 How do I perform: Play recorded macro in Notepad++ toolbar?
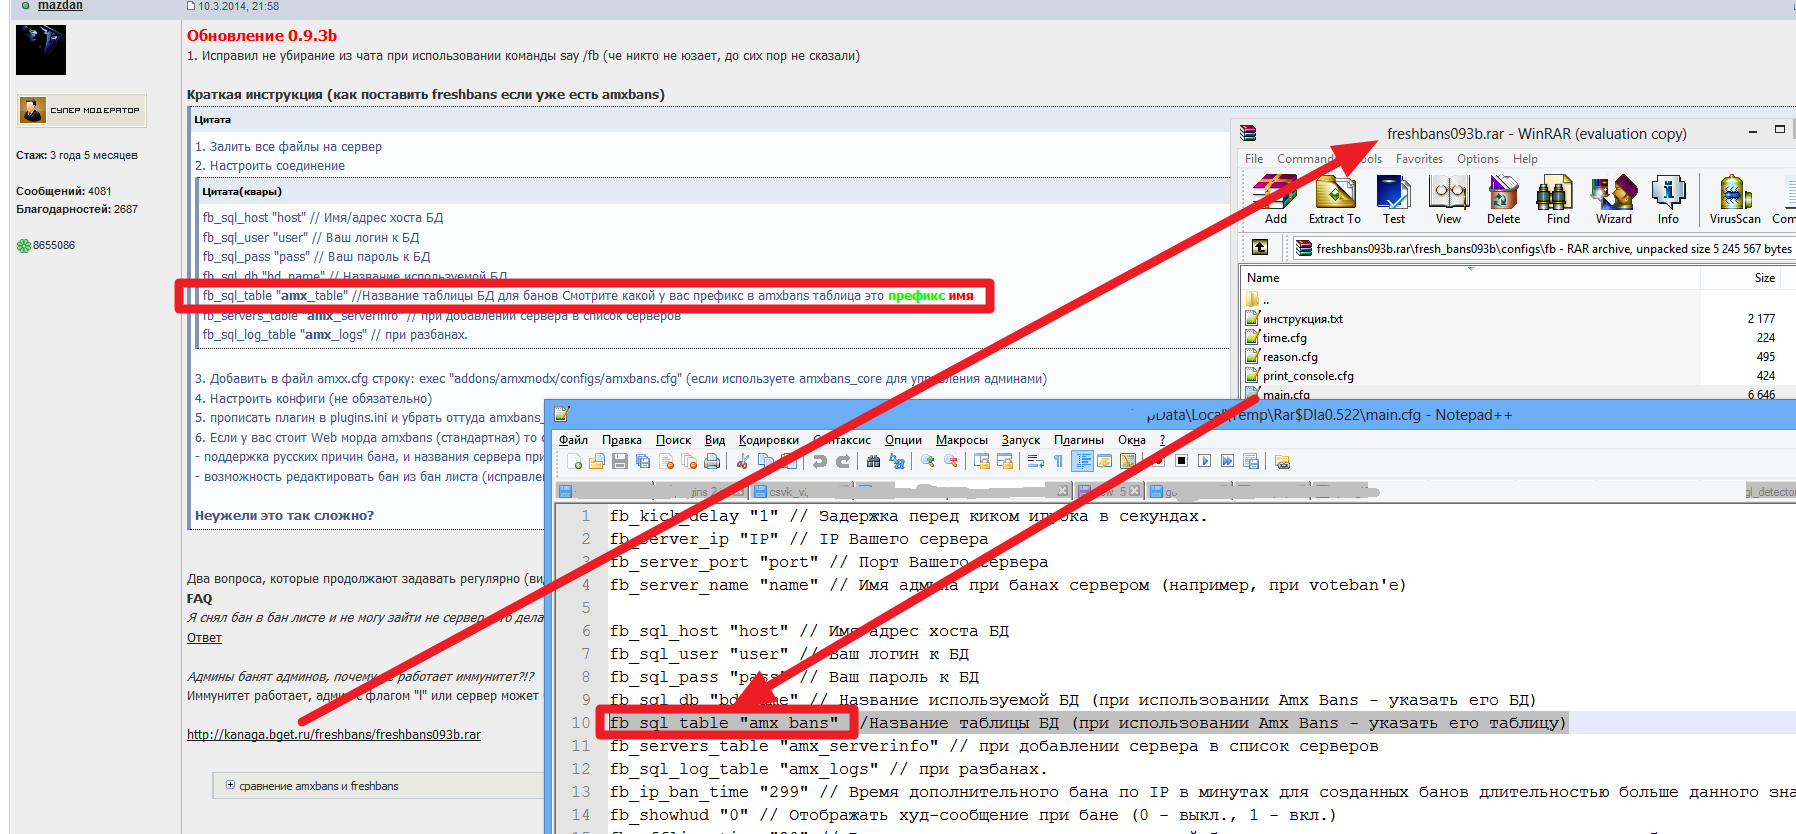[1204, 461]
